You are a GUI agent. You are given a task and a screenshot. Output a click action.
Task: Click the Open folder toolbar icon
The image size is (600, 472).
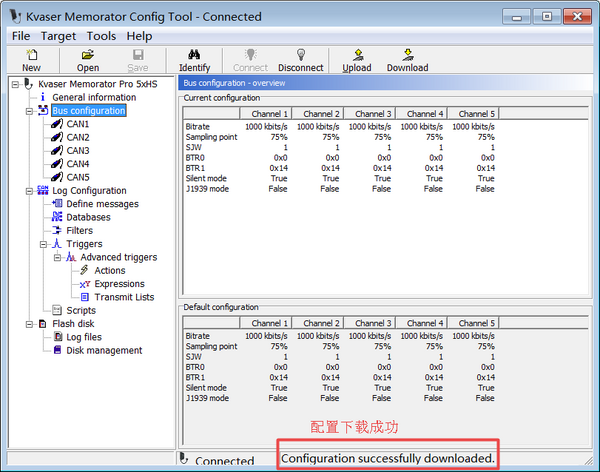[88, 55]
